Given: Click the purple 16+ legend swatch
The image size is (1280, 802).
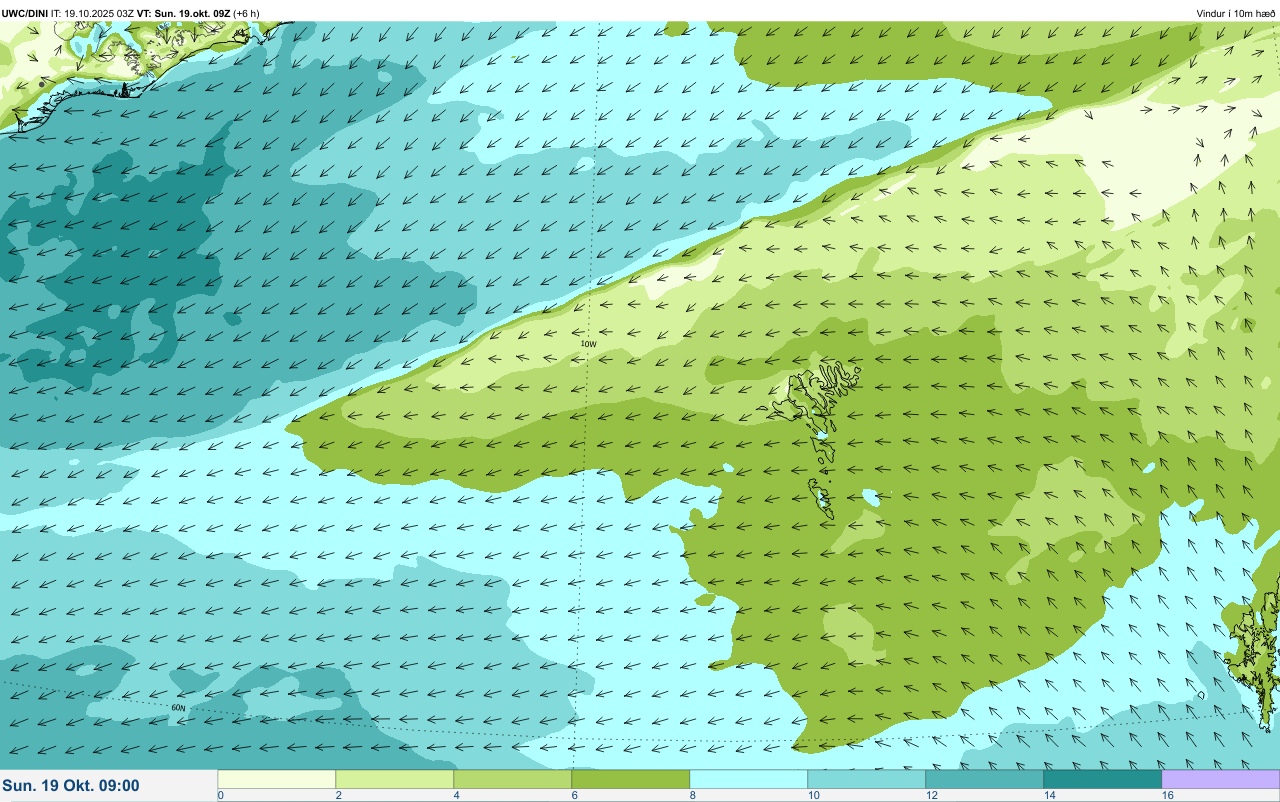Looking at the screenshot, I should point(1220,779).
